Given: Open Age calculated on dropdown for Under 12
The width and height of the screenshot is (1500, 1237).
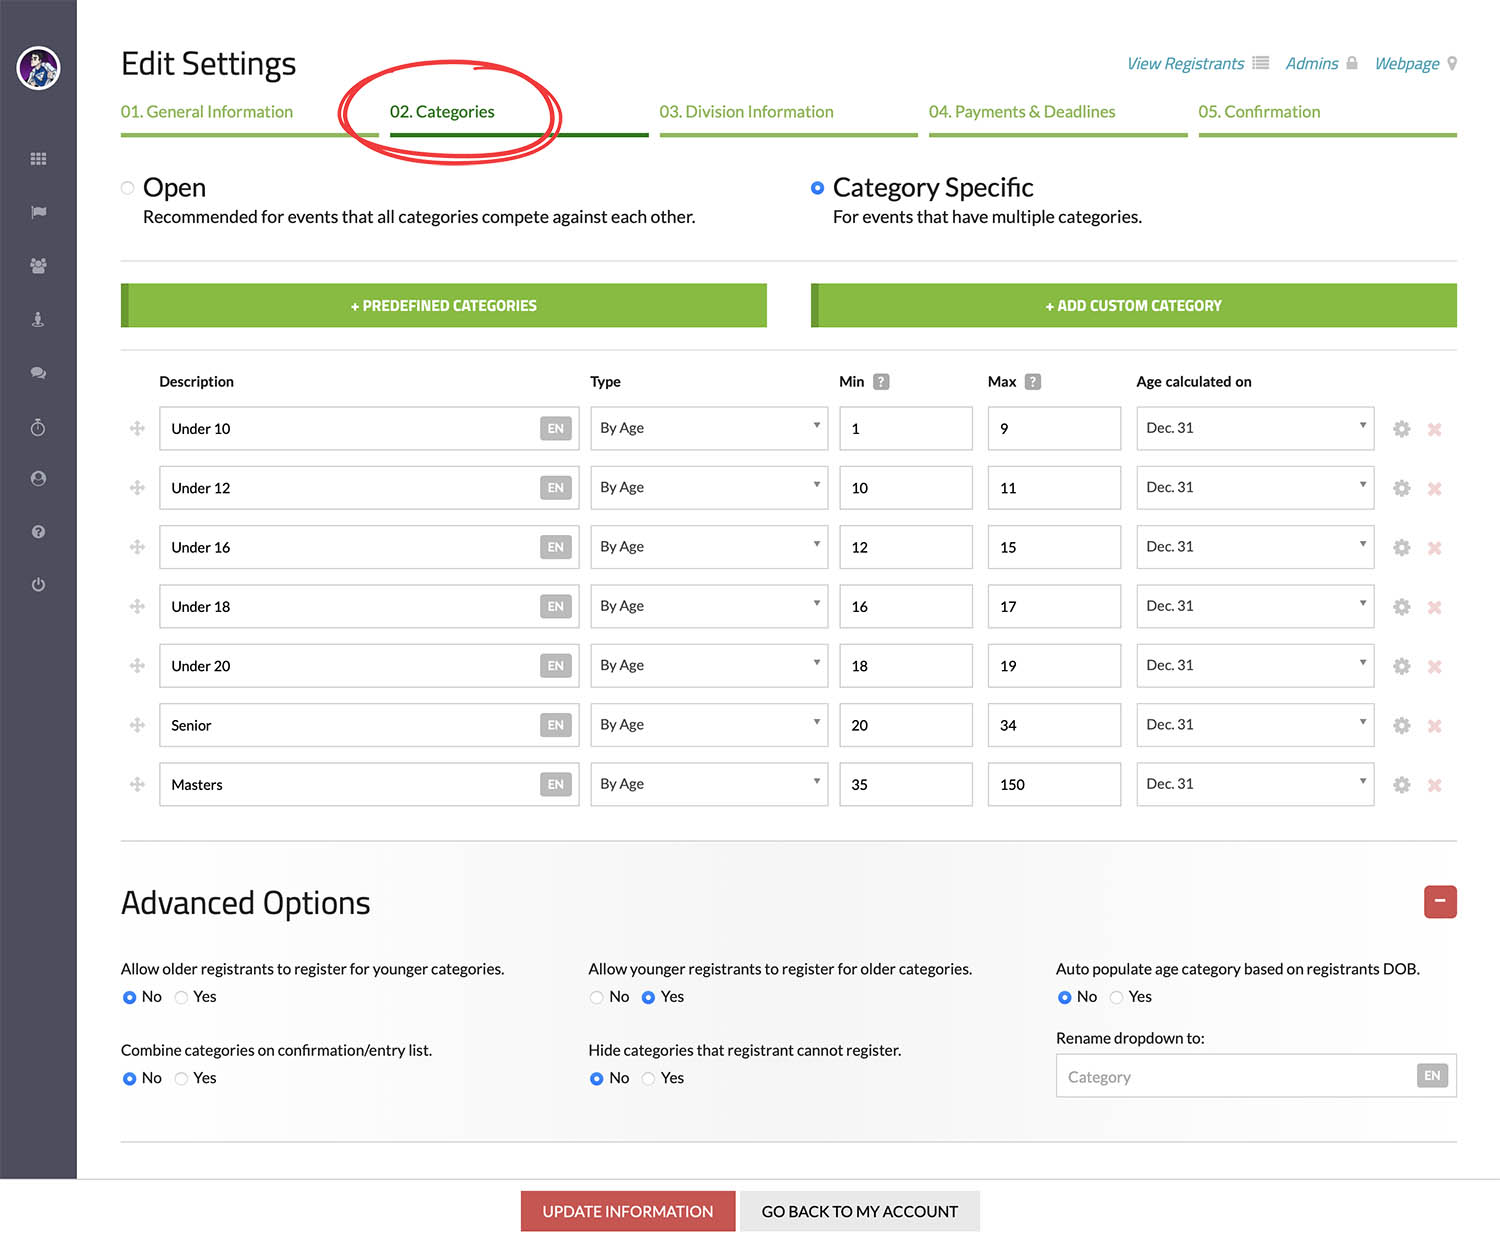Looking at the screenshot, I should (1254, 487).
